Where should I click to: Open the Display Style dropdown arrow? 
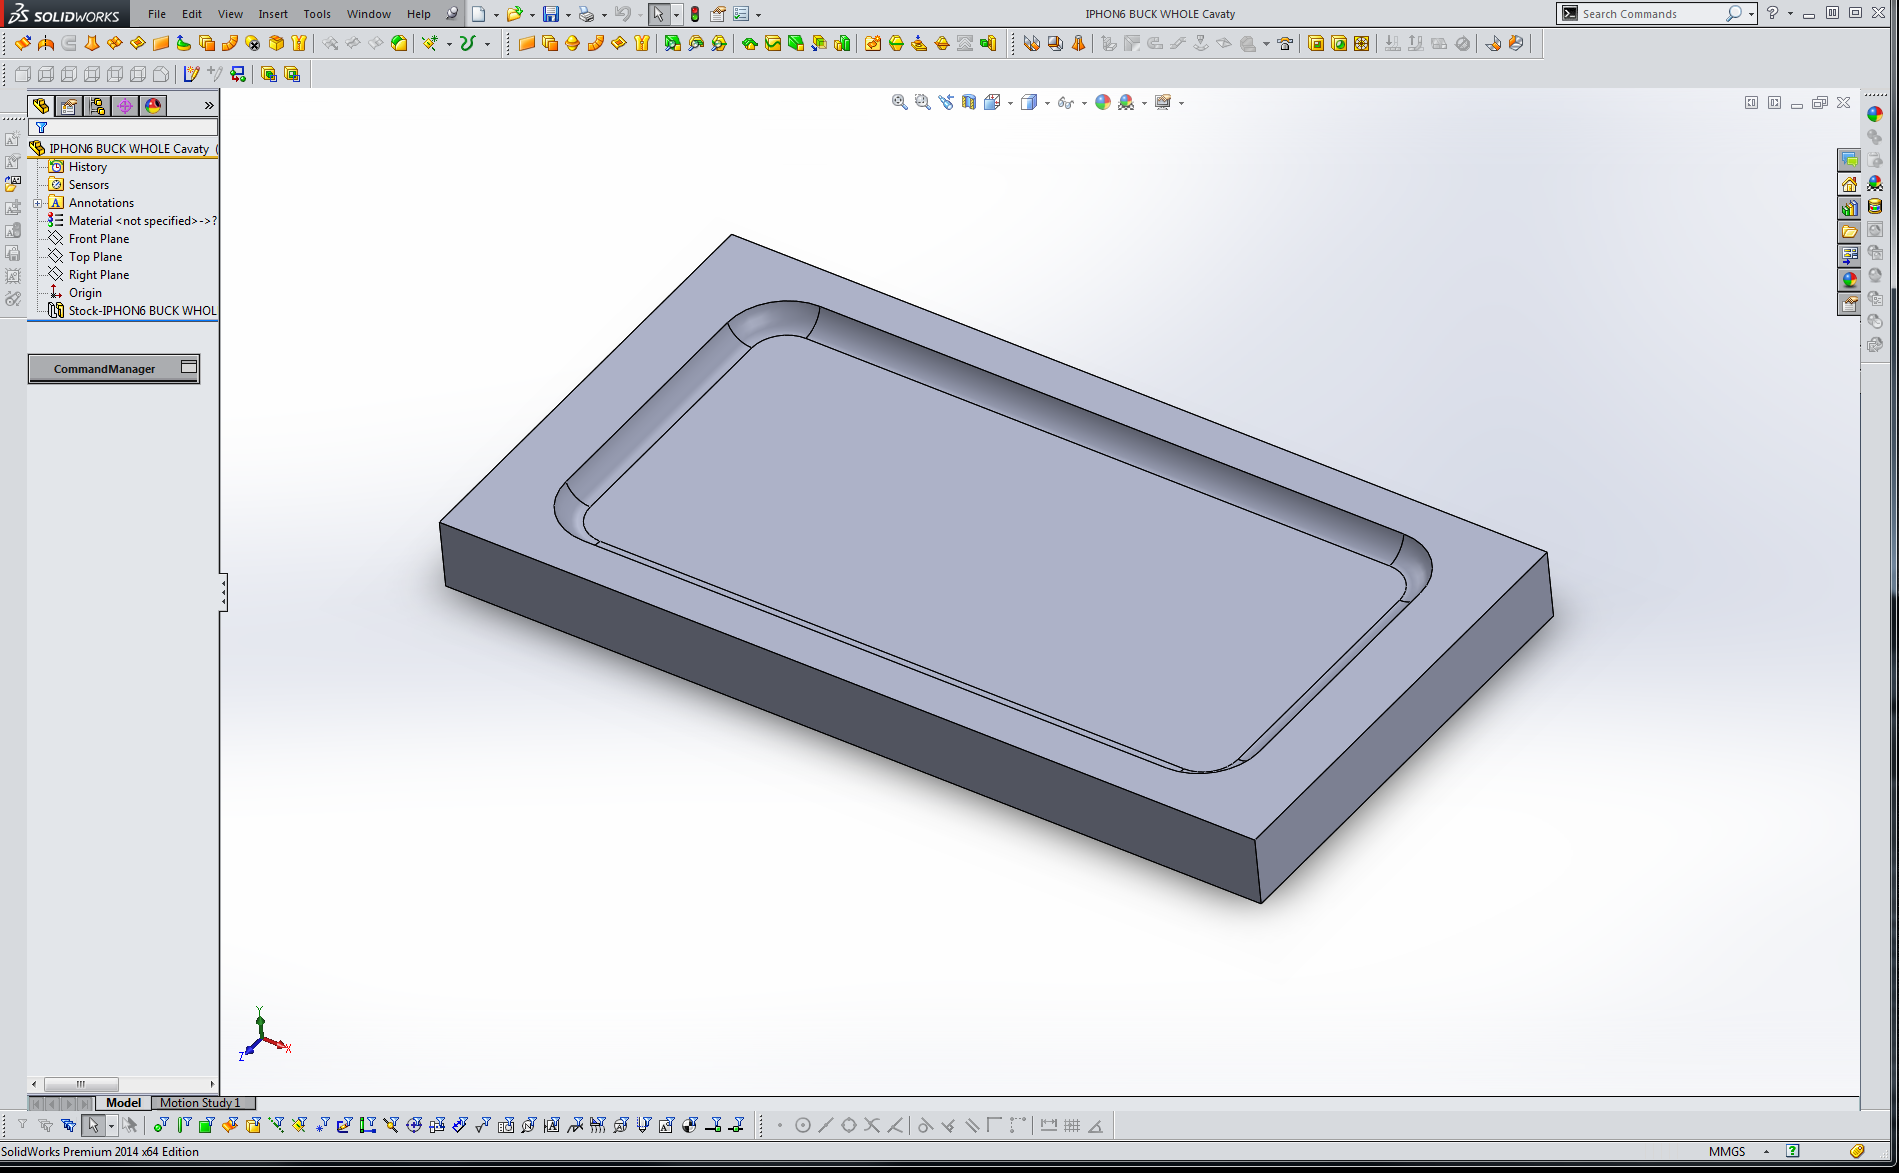pyautogui.click(x=1047, y=103)
